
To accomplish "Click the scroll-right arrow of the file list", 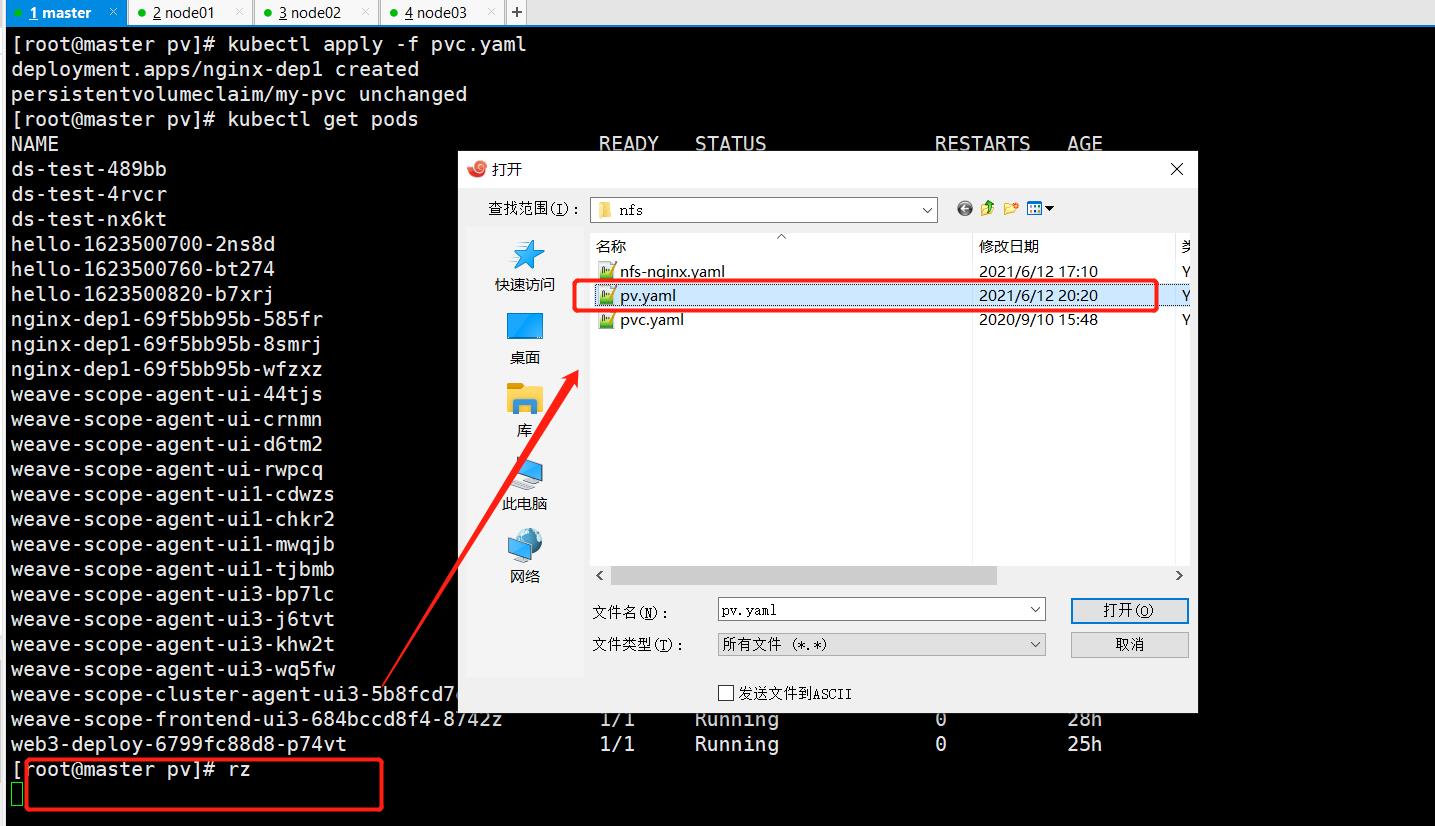I will tap(1179, 576).
